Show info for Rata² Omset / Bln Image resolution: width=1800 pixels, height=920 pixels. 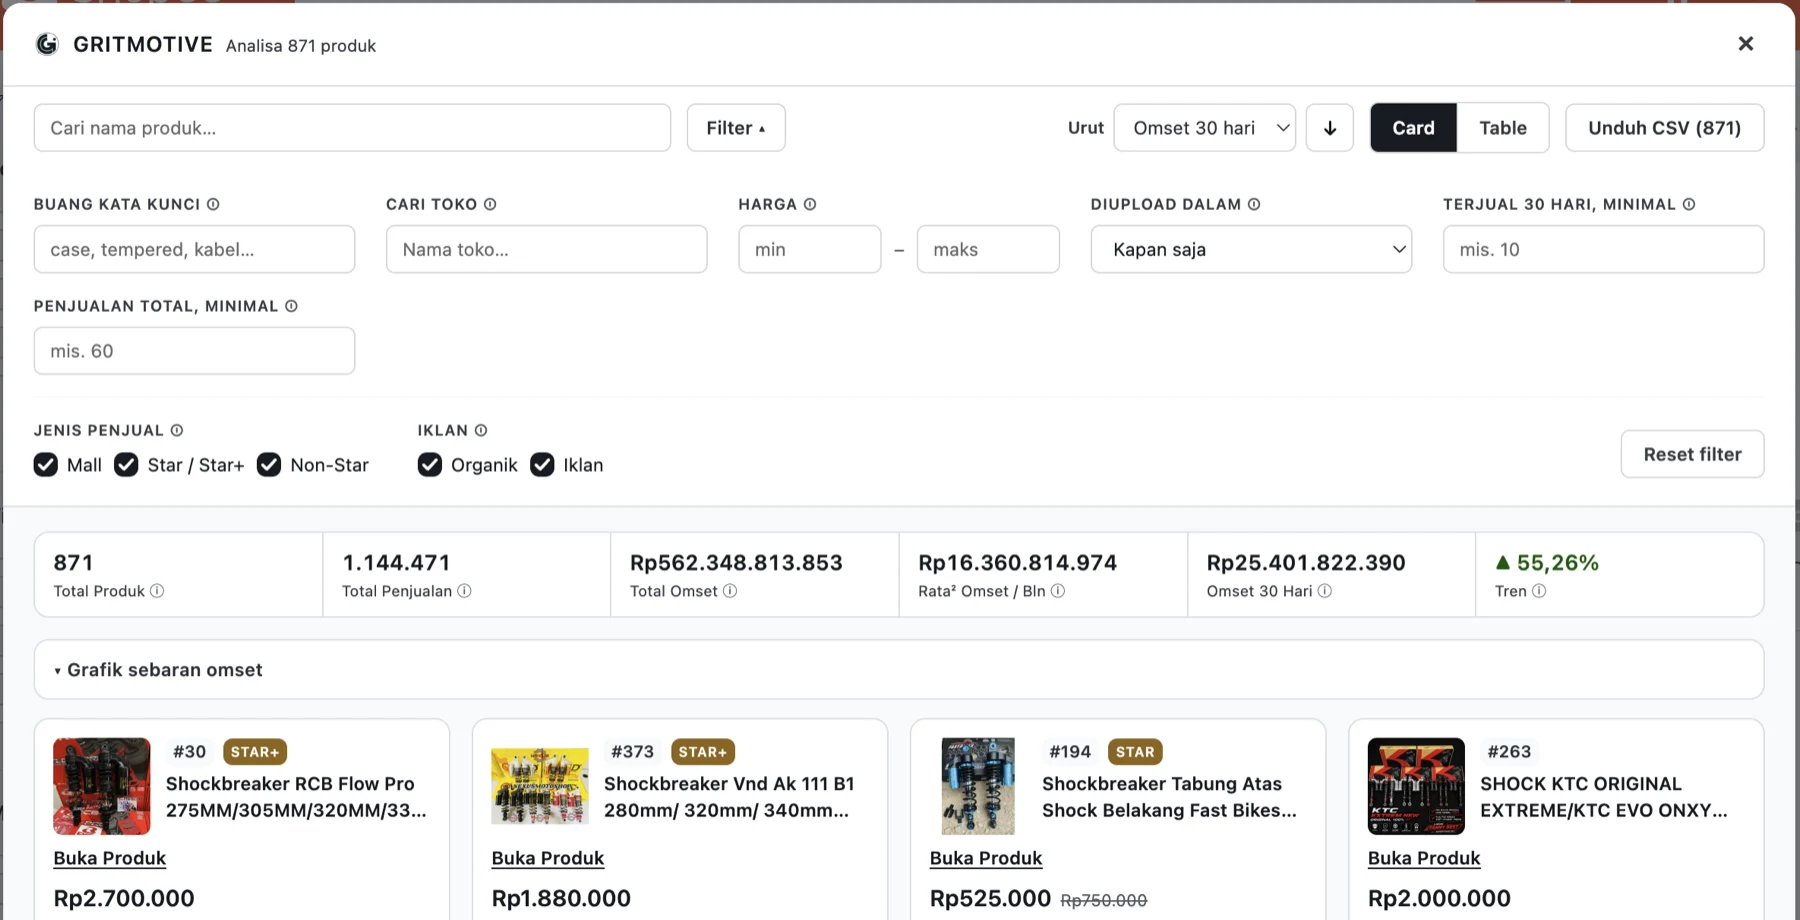[1058, 591]
